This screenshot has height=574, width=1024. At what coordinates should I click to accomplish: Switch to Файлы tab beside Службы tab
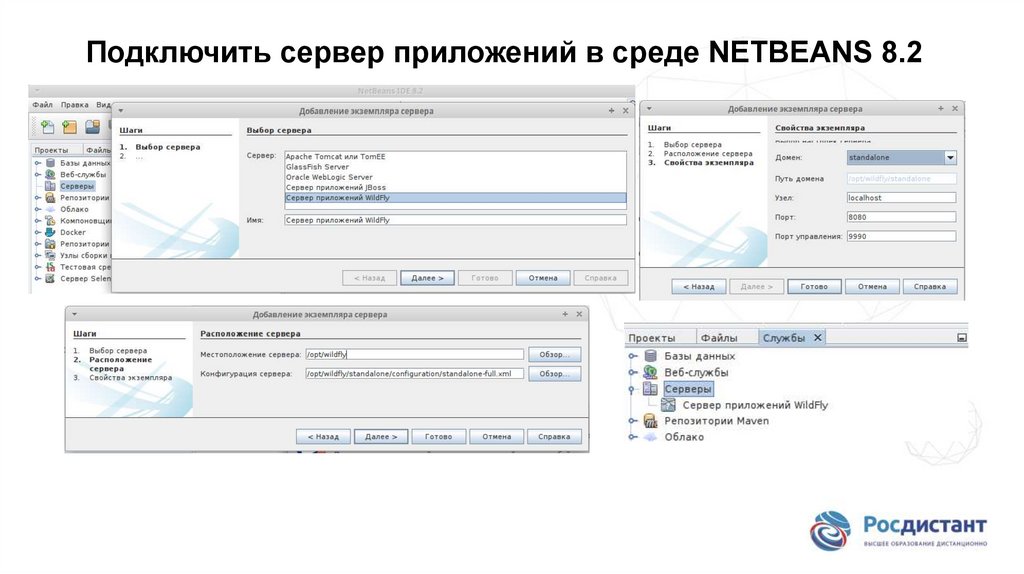(719, 338)
